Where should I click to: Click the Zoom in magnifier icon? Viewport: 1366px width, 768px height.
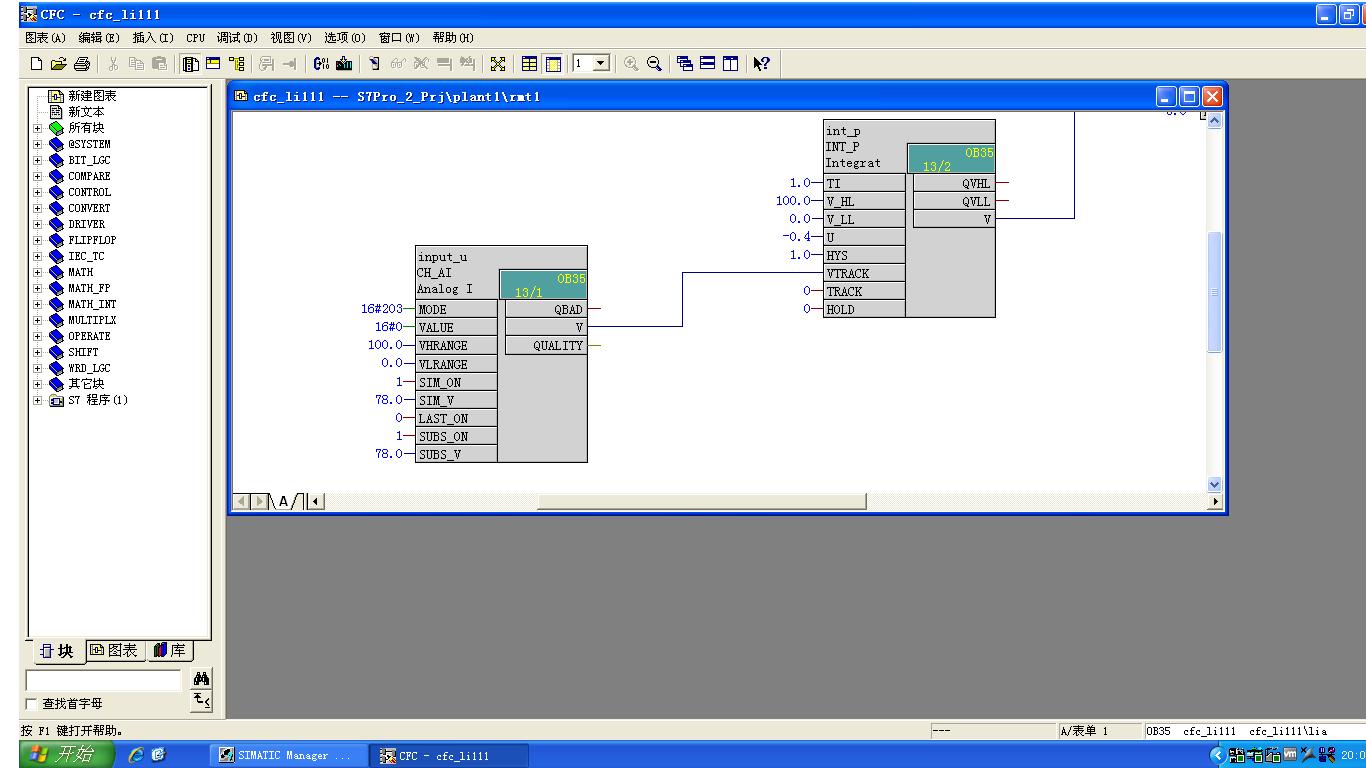tap(631, 64)
